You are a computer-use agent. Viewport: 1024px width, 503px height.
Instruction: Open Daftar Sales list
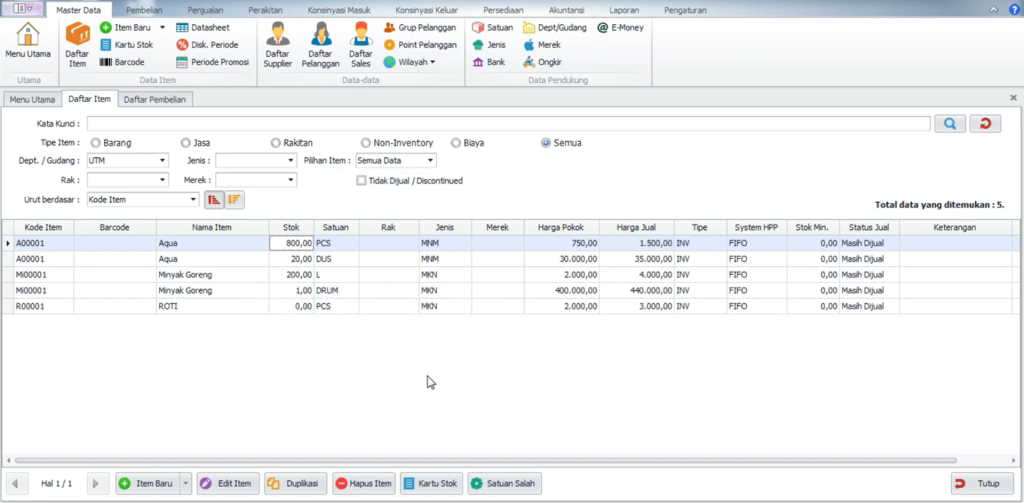pyautogui.click(x=361, y=44)
